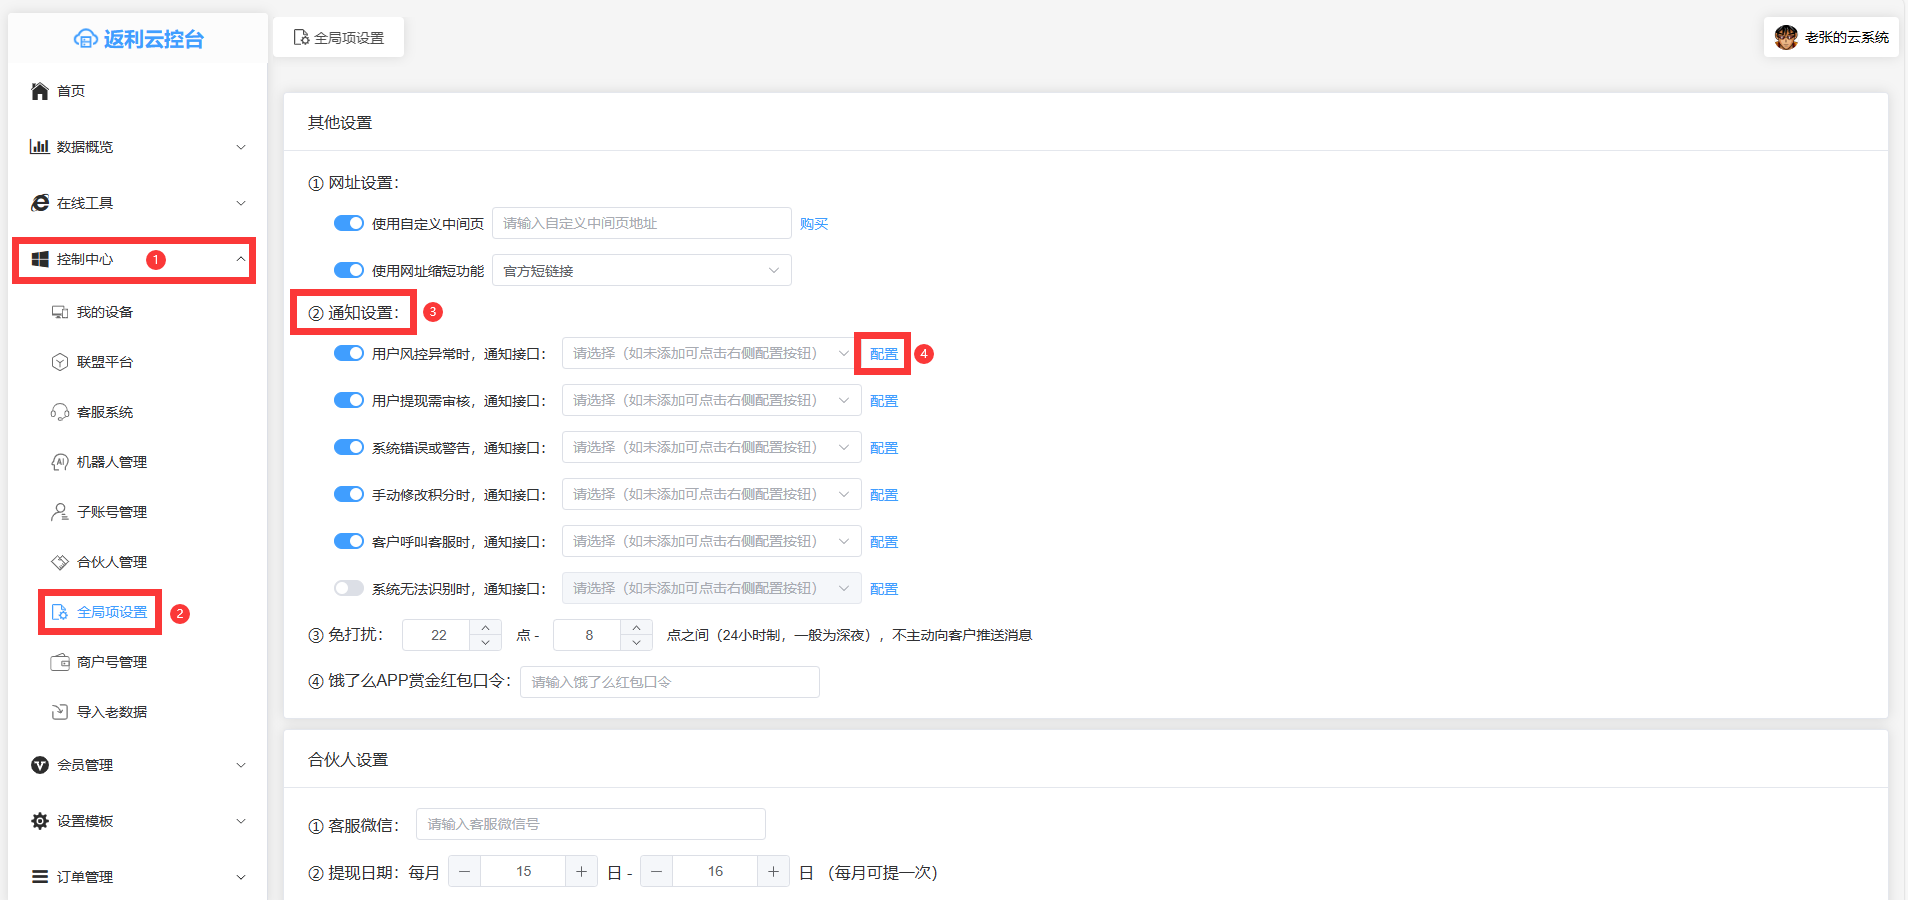Select the 全局项设置 tab at top
Screen dimensions: 1908x900
339,38
